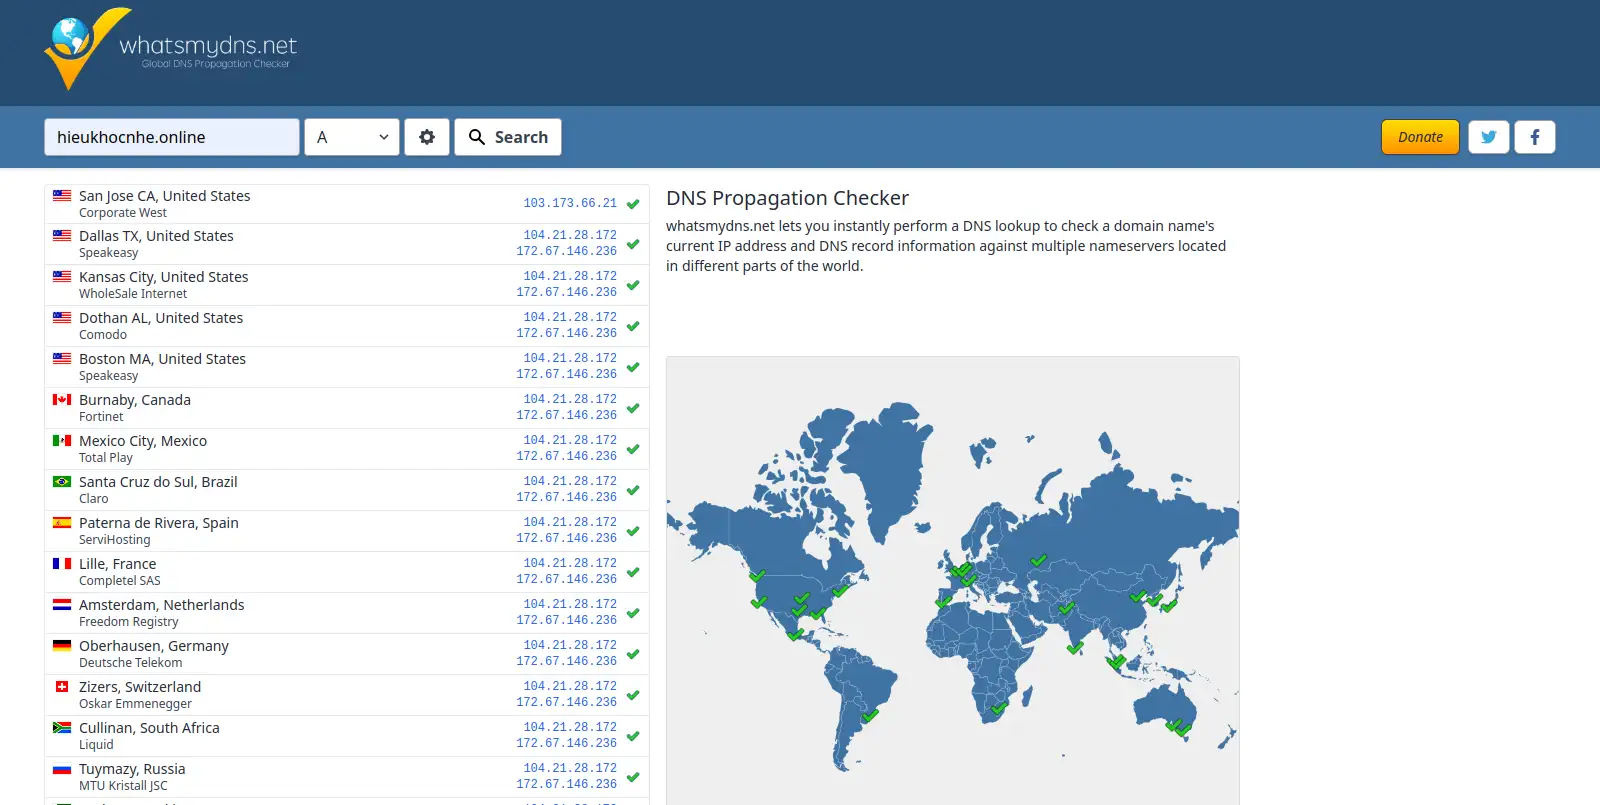
Task: Click the Brazil checkmark on world map
Action: 870,715
